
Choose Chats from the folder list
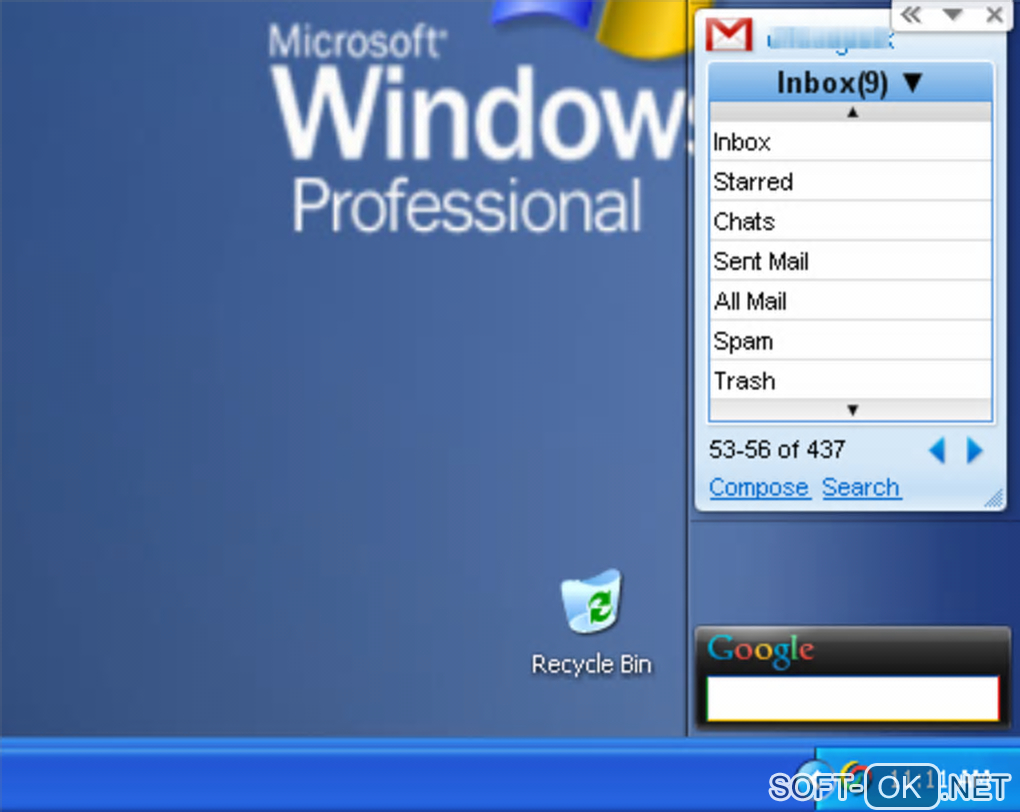[850, 221]
